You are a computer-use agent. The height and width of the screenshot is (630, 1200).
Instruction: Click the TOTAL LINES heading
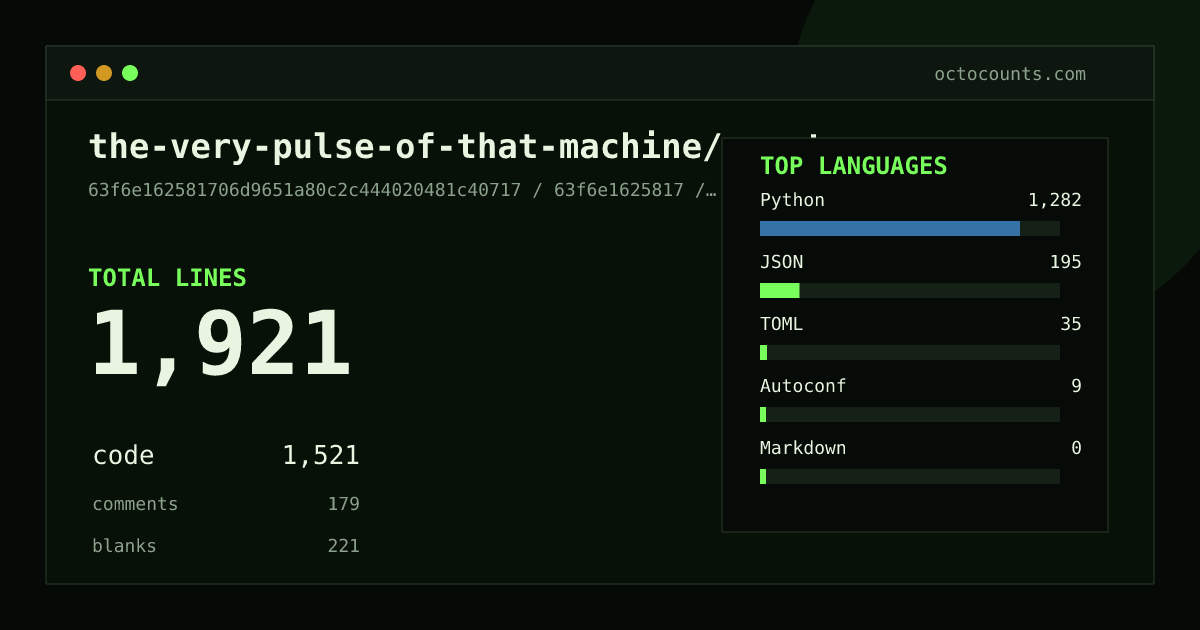[167, 278]
